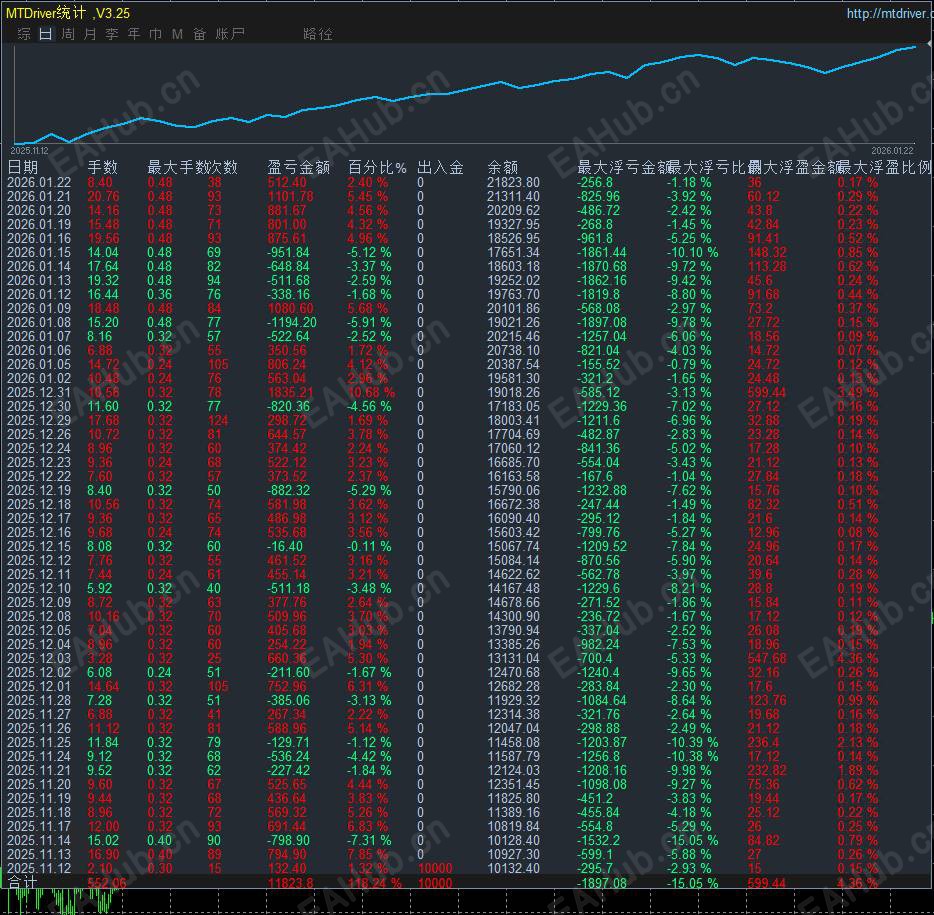This screenshot has height=915, width=934.
Task: Click the 手数 column header
Action: point(102,167)
